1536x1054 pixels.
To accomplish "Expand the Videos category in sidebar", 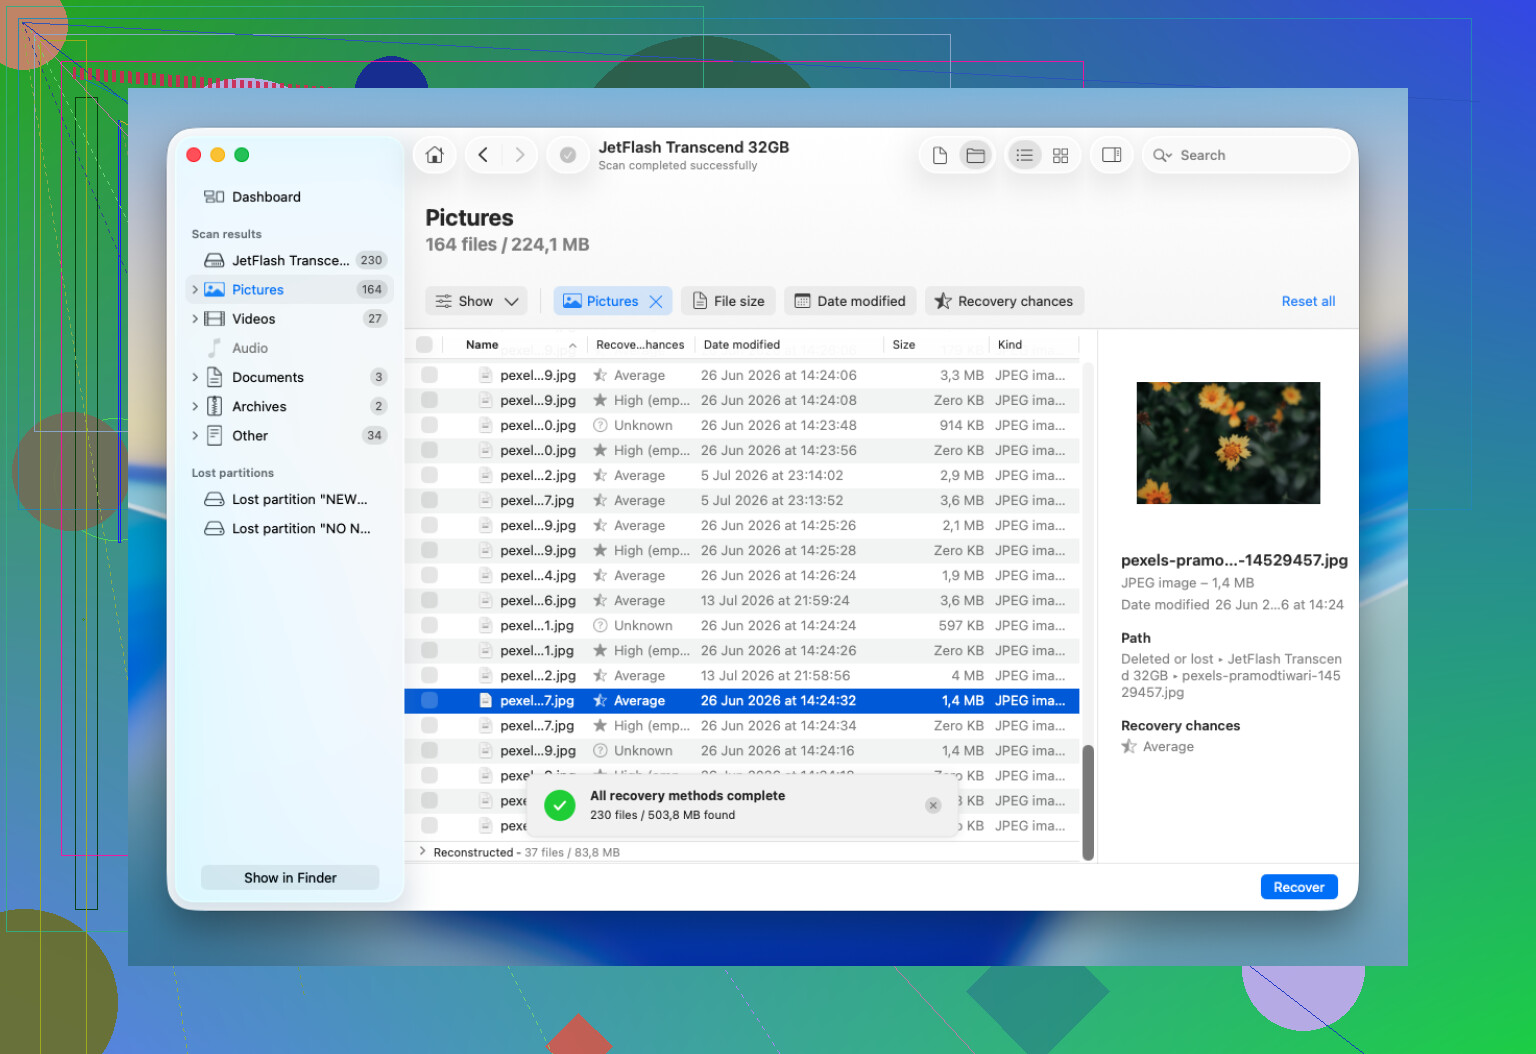I will (195, 319).
